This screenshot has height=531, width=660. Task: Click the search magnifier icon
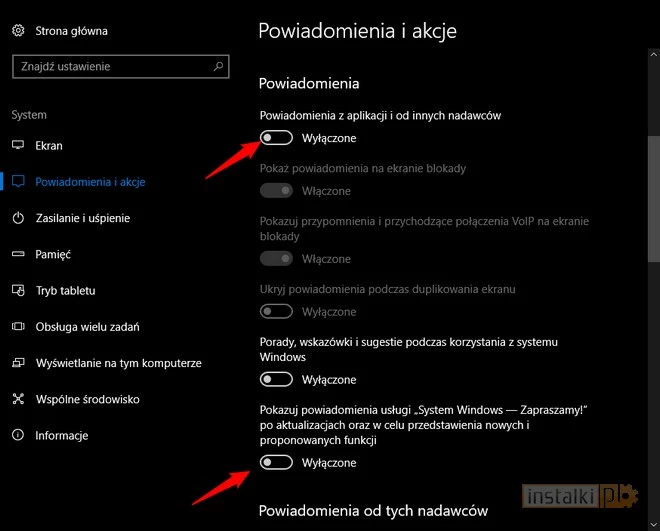point(219,67)
